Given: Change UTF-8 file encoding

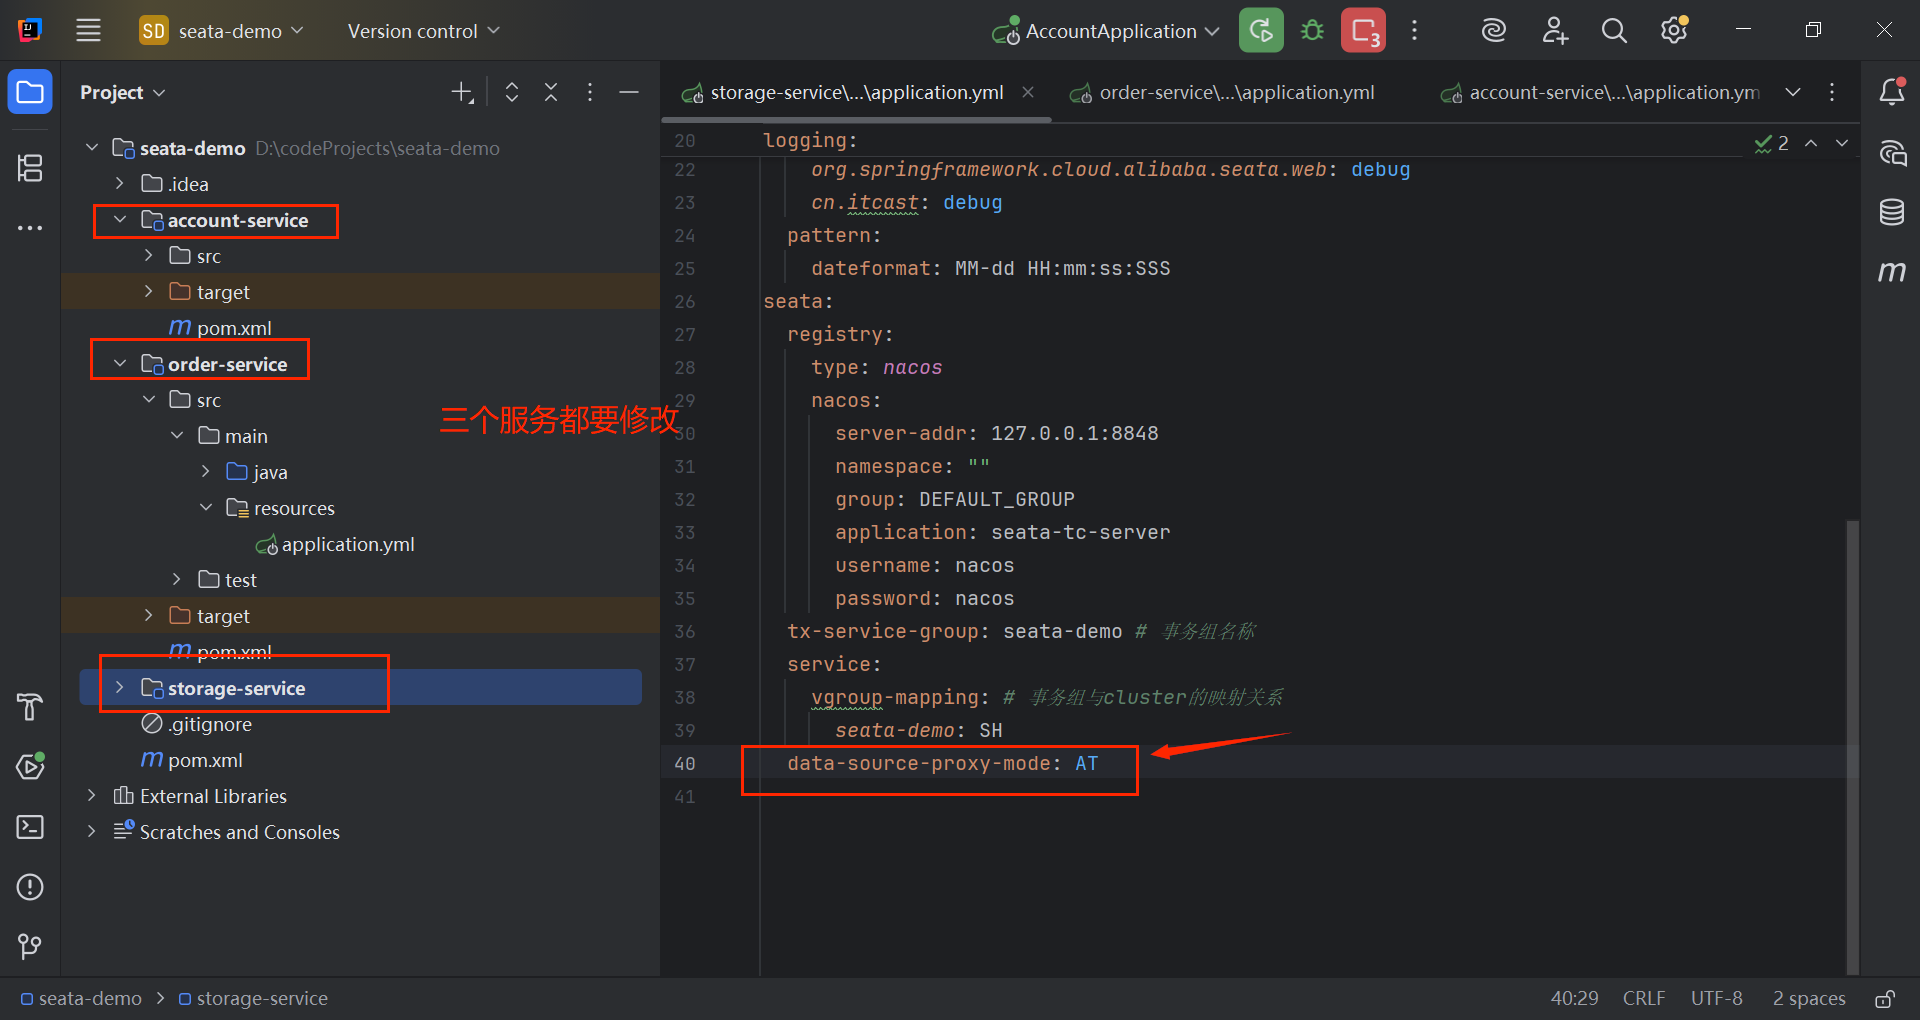Looking at the screenshot, I should pos(1716,999).
